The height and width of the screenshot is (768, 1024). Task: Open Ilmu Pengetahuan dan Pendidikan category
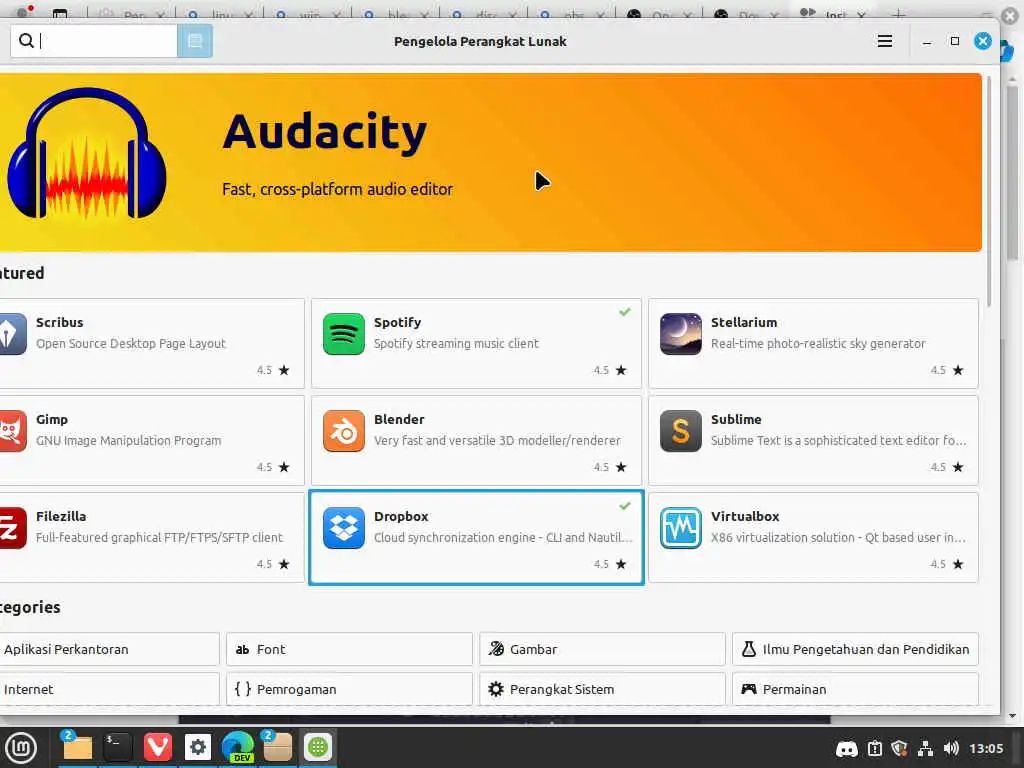point(856,649)
